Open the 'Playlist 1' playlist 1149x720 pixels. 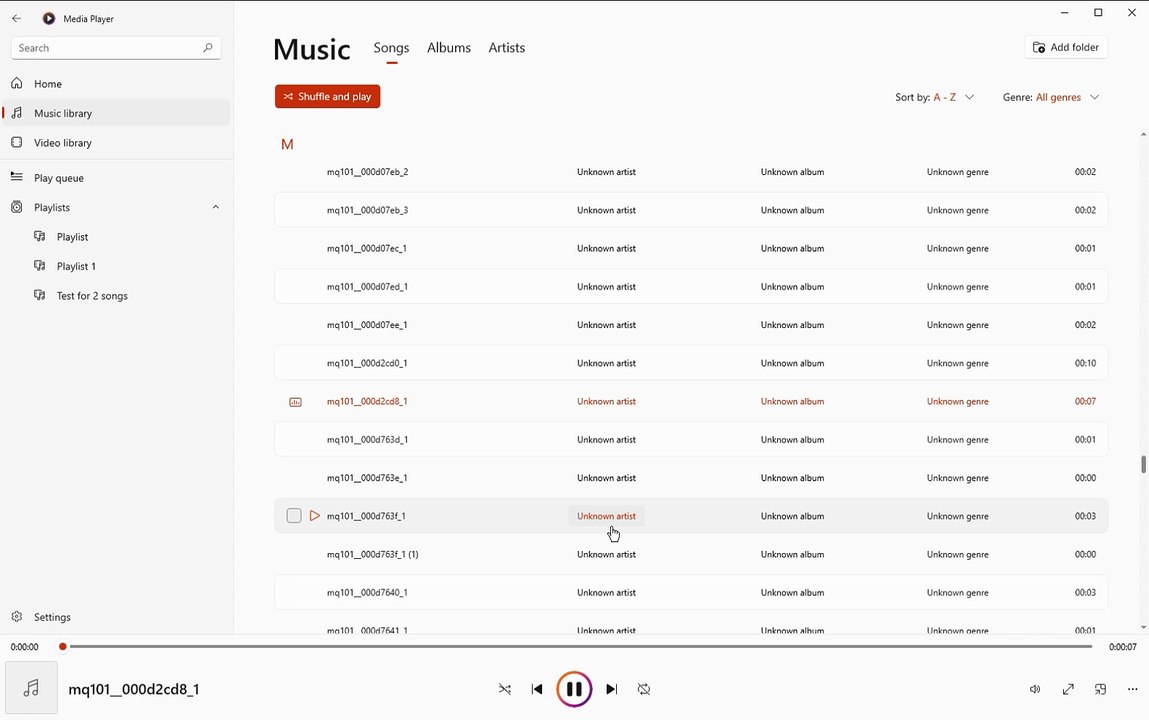(x=117, y=266)
